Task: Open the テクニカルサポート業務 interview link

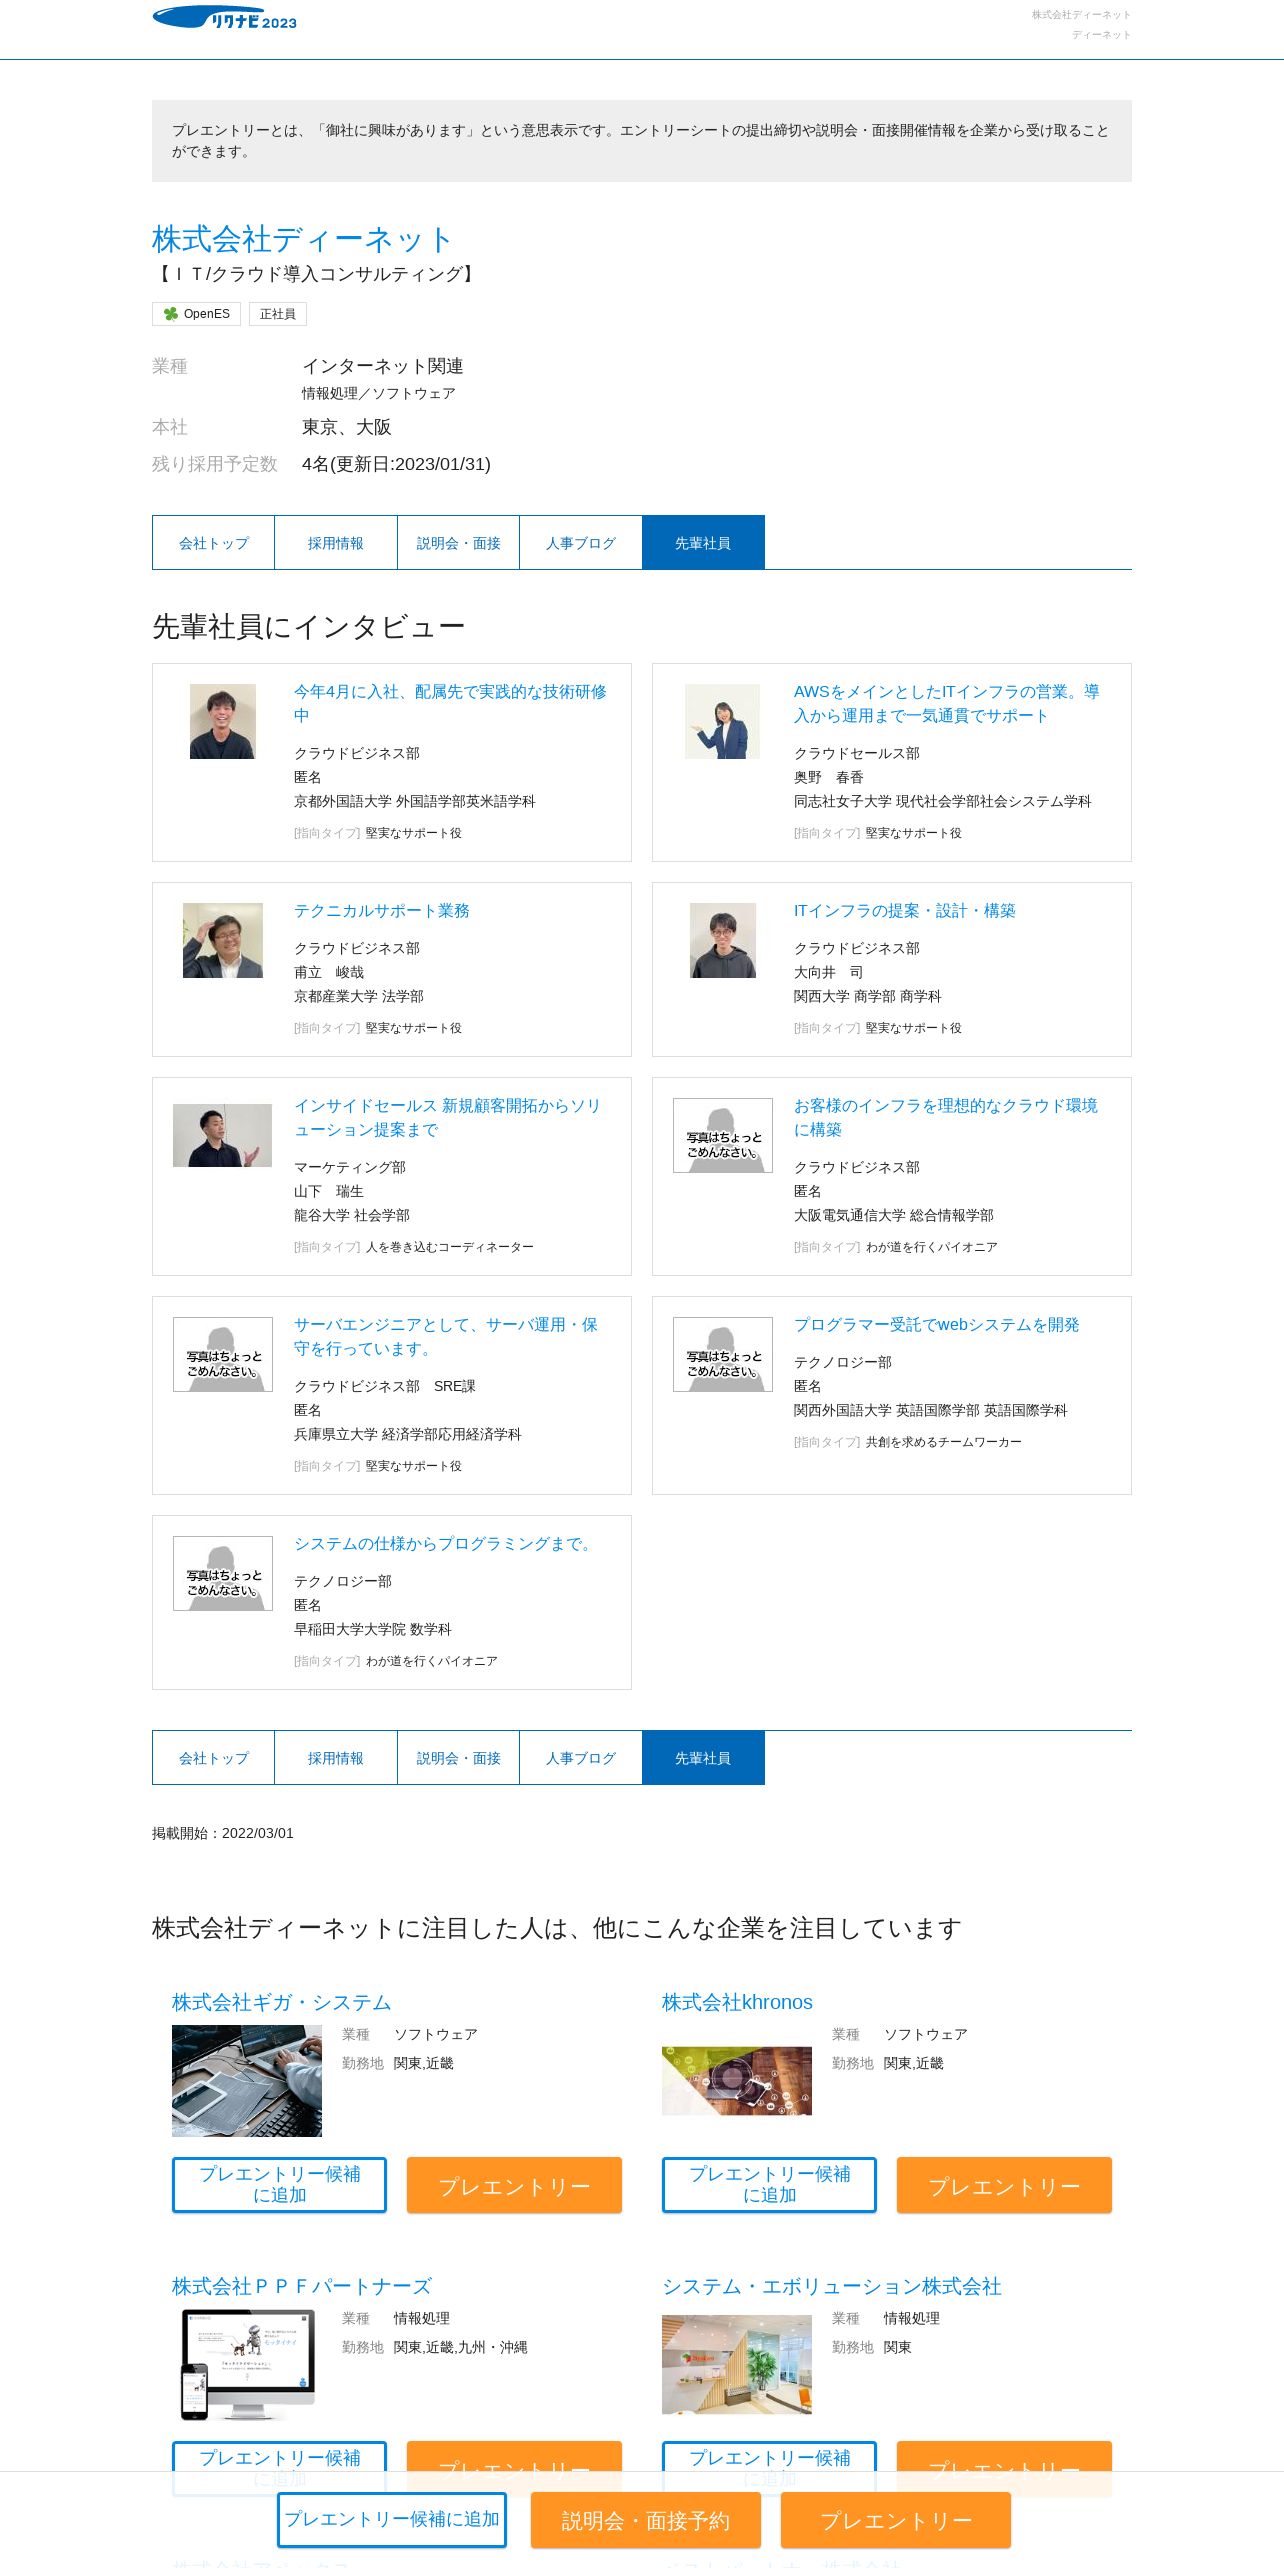Action: point(382,910)
